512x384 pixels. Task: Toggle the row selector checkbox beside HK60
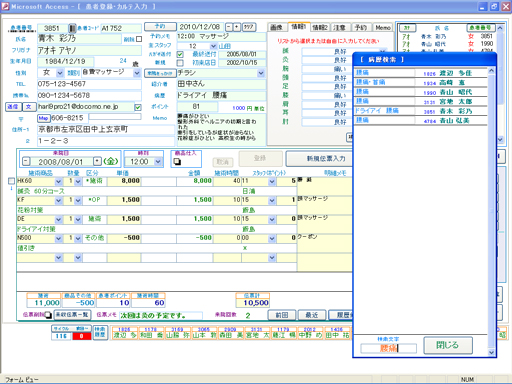click(11, 181)
